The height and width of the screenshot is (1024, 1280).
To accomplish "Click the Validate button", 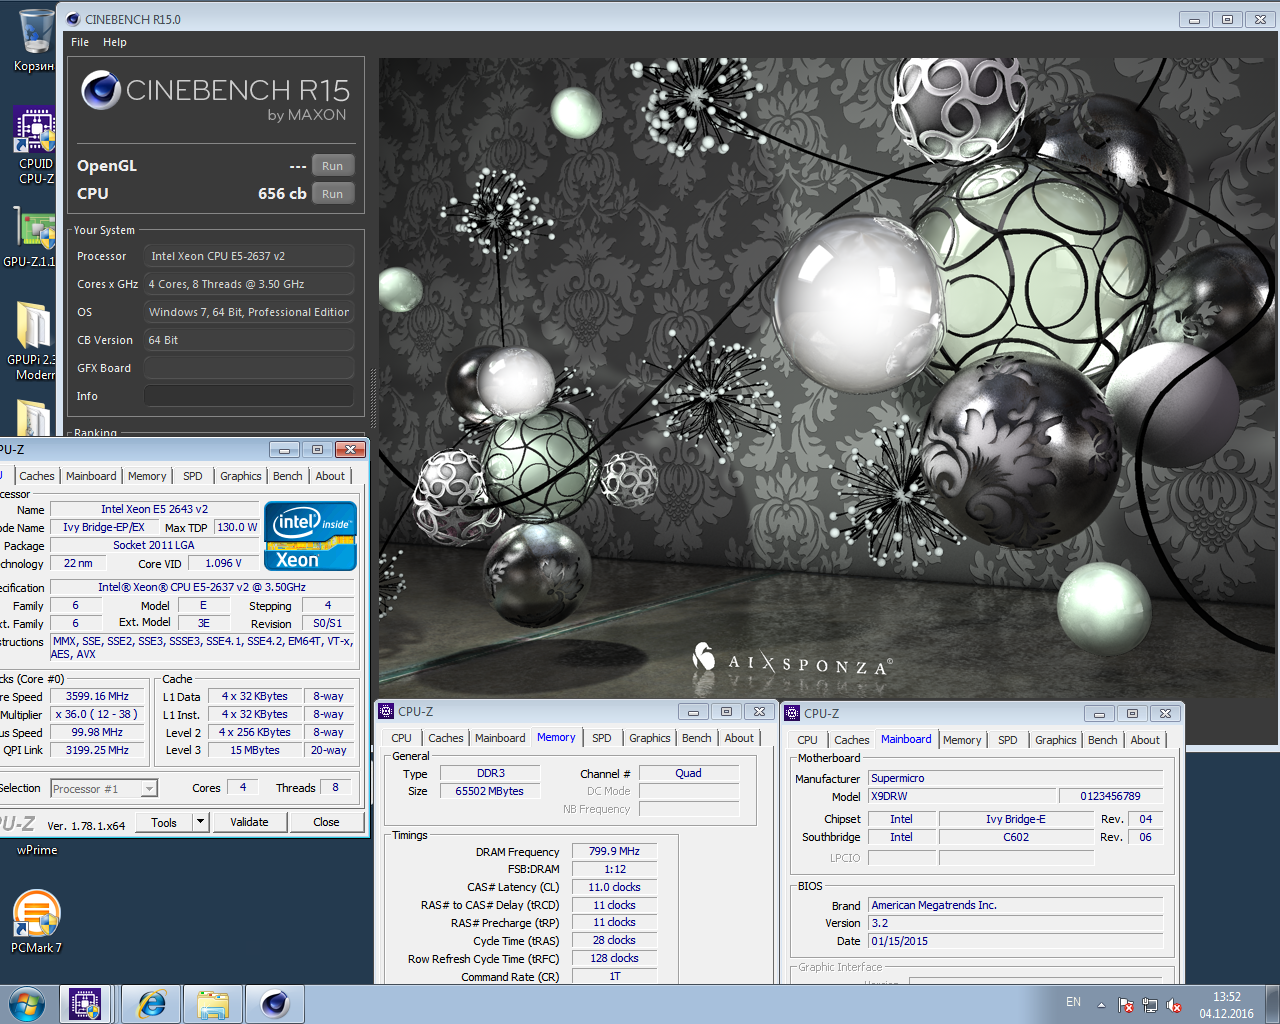I will [x=249, y=822].
